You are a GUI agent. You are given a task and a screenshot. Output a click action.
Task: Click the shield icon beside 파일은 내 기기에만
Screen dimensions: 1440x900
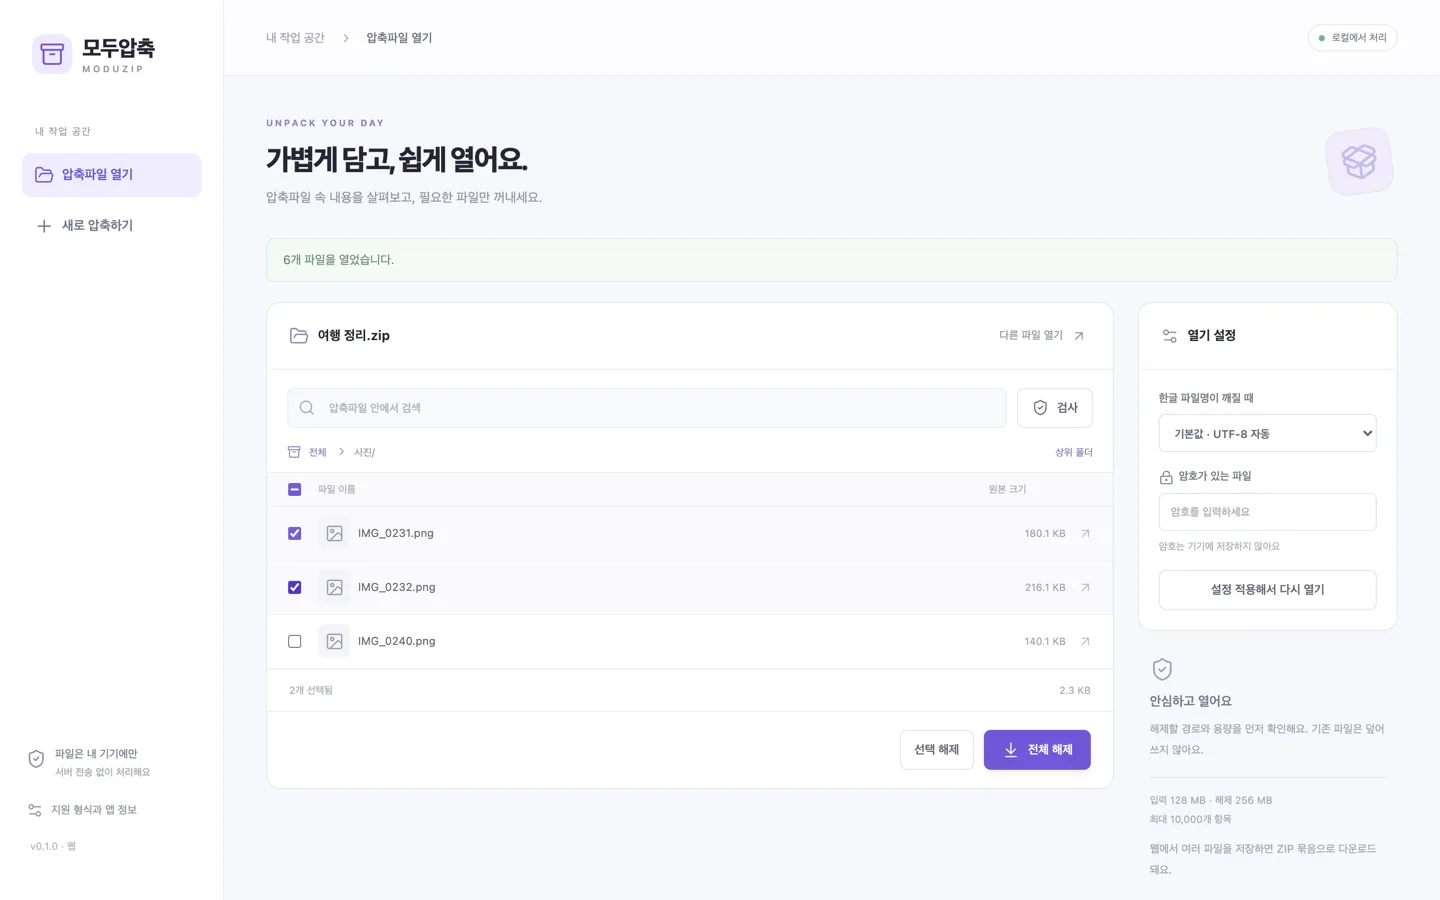[x=36, y=759]
